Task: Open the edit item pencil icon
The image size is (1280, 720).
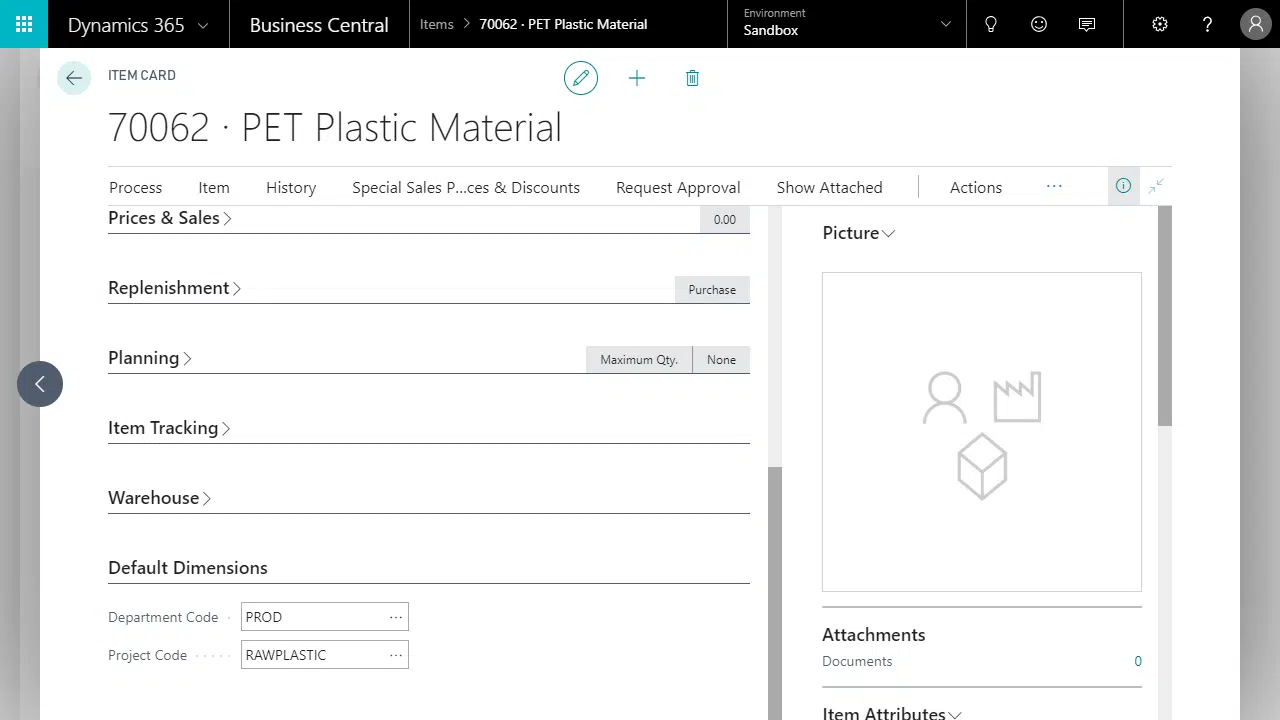Action: 581,78
